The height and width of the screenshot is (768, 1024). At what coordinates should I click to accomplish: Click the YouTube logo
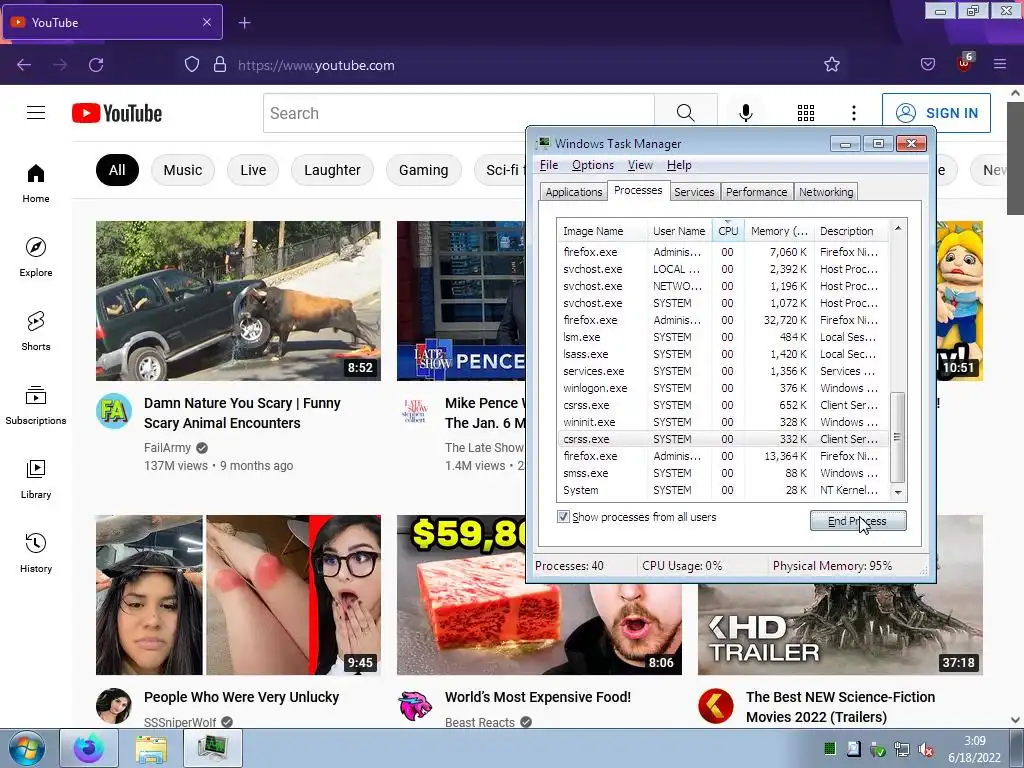(x=117, y=113)
